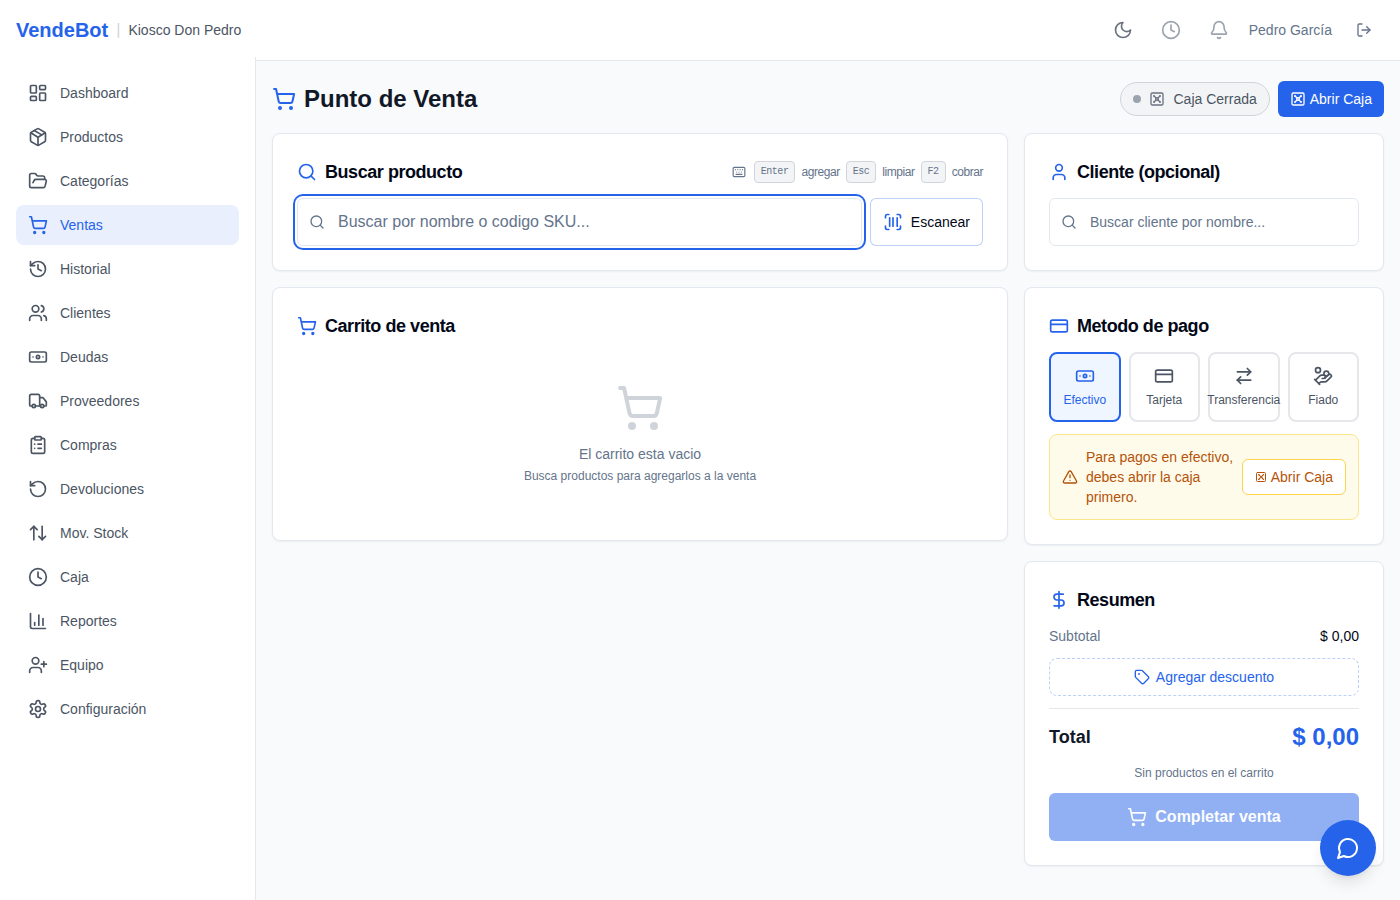Click the Escanear barcode button
This screenshot has width=1400, height=900.
926,222
